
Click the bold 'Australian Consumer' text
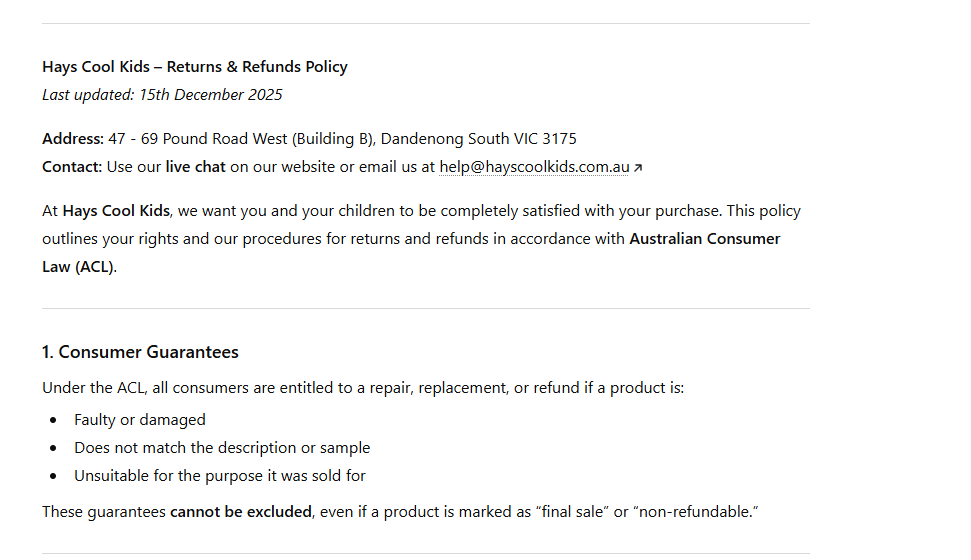tap(704, 239)
